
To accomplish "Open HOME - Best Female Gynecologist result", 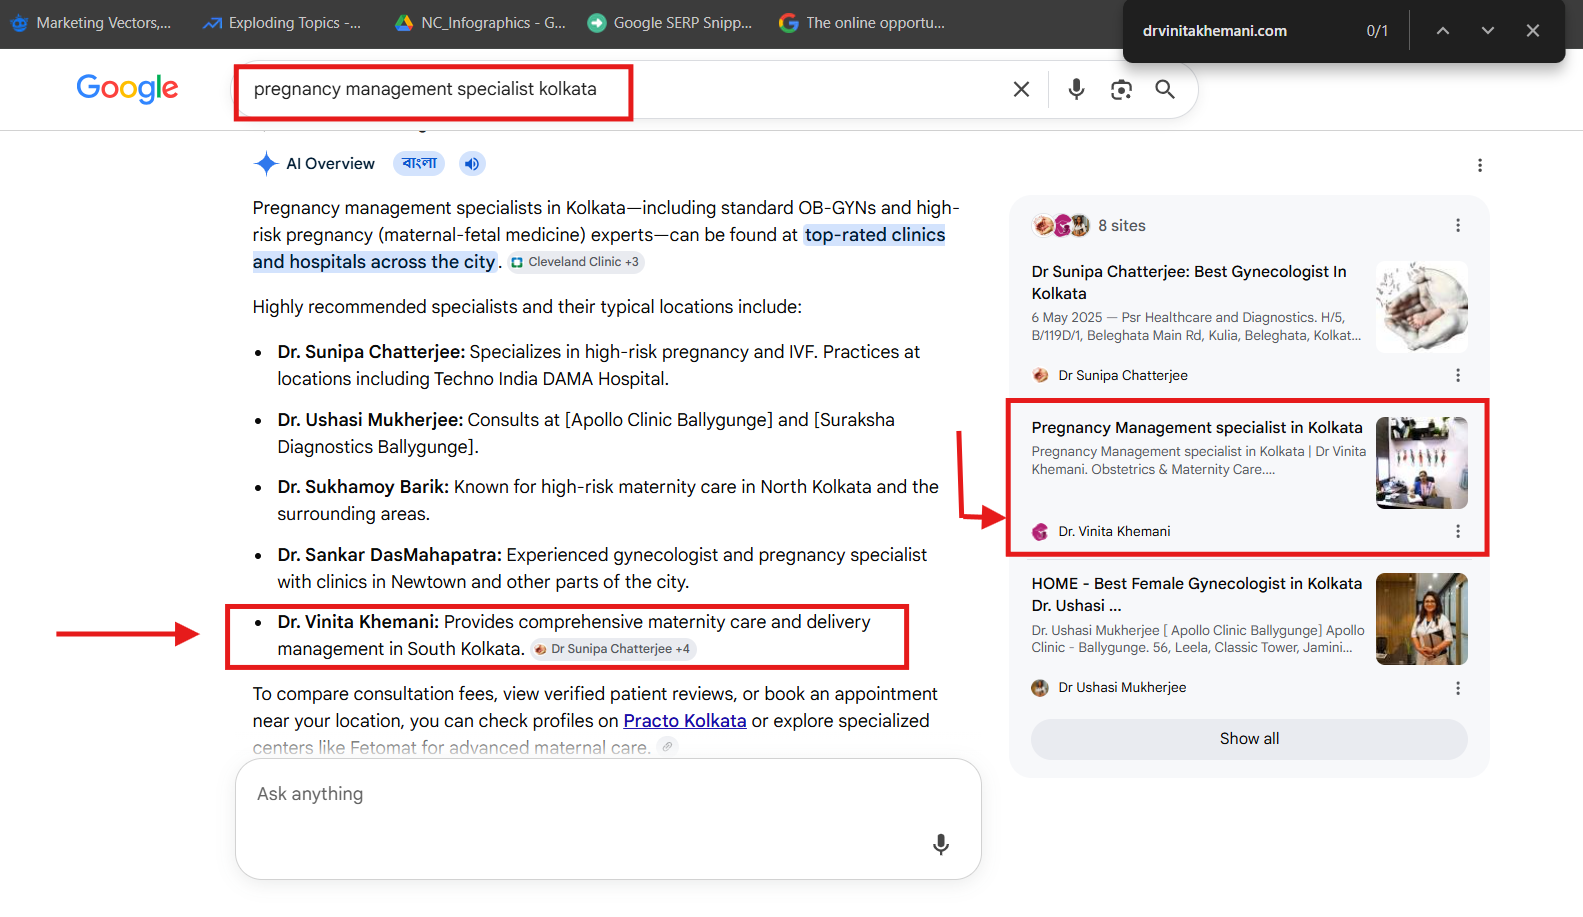I will click(1197, 594).
